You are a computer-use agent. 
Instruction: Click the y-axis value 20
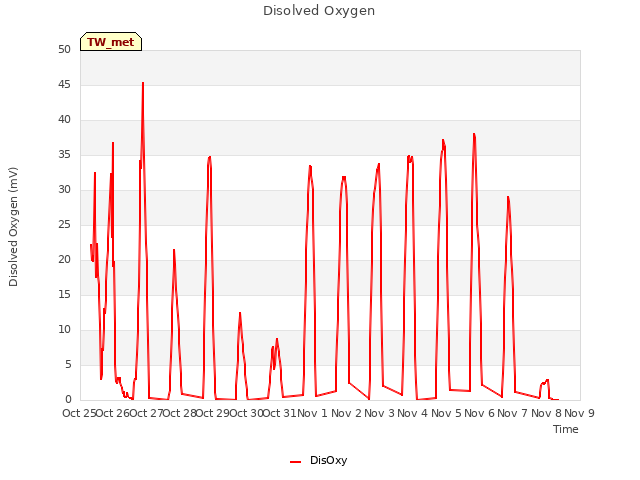pyautogui.click(x=64, y=260)
